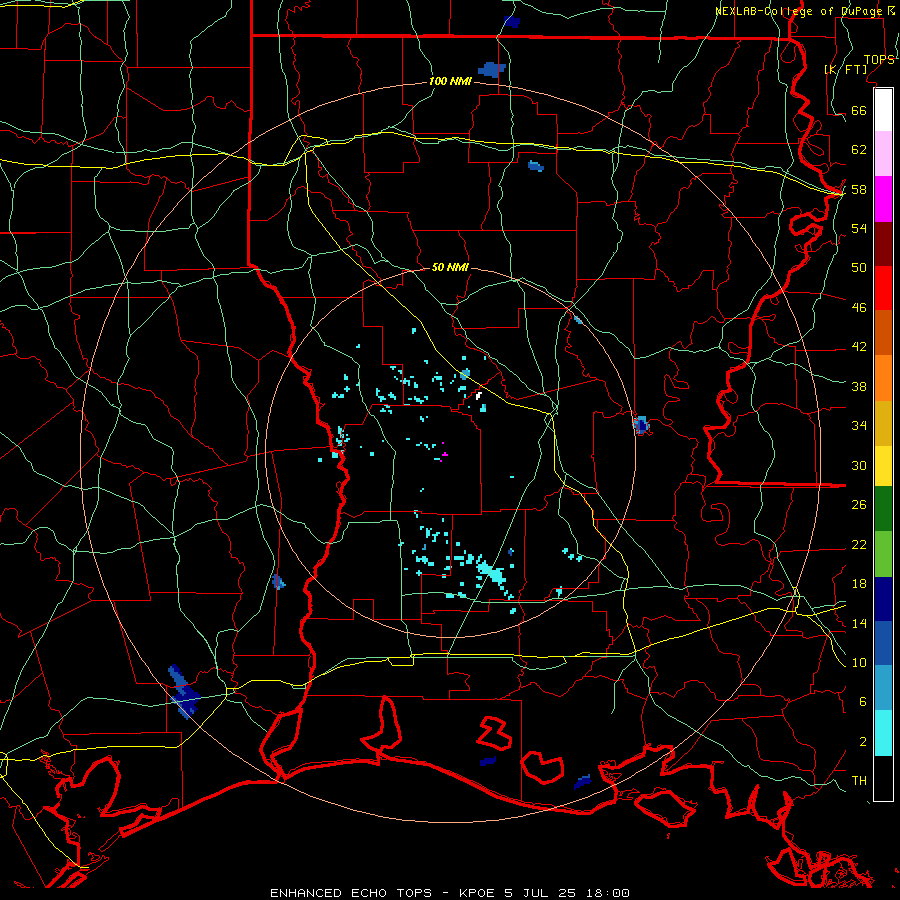Select the bright red legend swatch
This screenshot has height=900, width=900.
point(883,288)
